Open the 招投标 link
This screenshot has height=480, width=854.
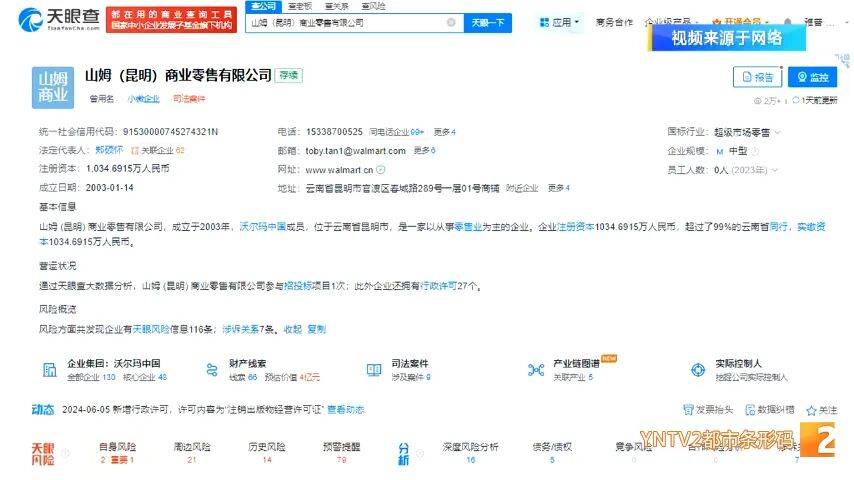pos(298,285)
